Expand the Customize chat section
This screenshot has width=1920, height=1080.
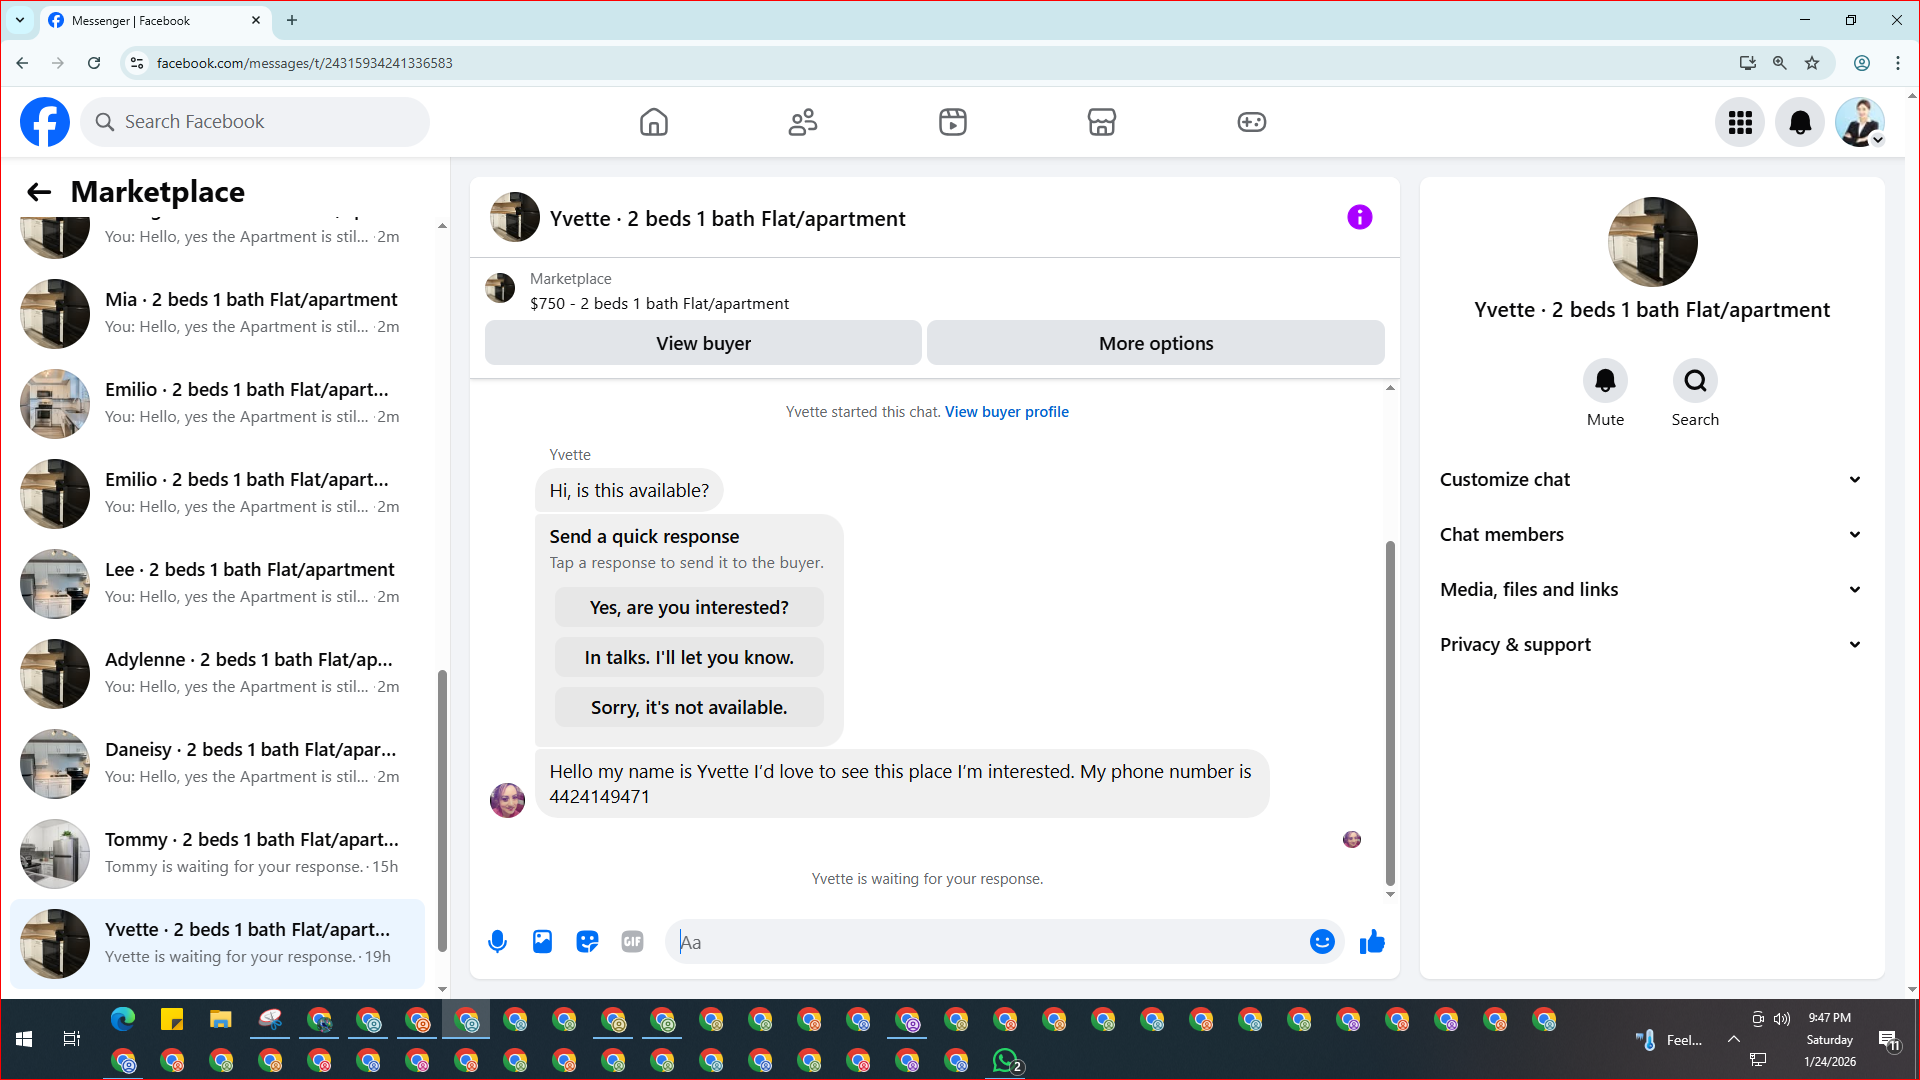pyautogui.click(x=1650, y=479)
